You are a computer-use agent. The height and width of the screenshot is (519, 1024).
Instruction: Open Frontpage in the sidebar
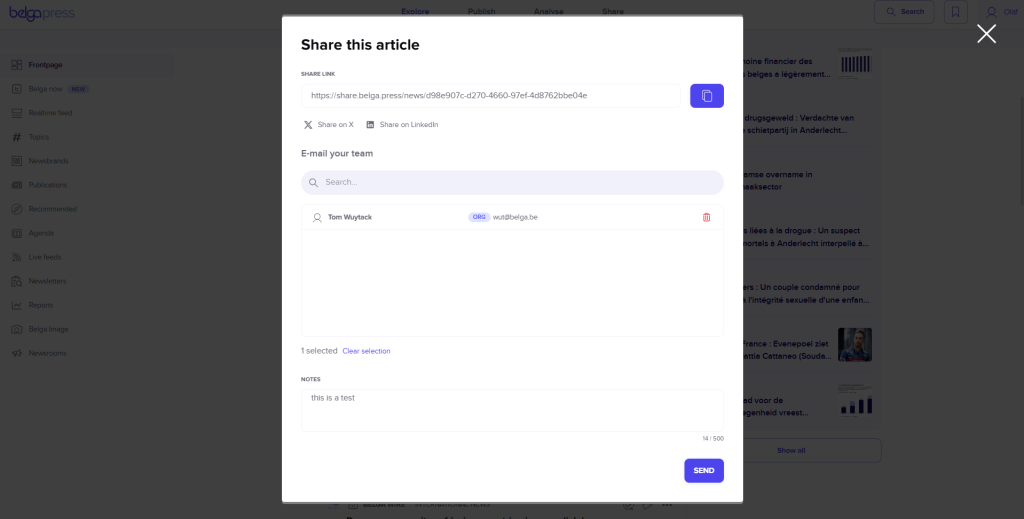coord(46,65)
